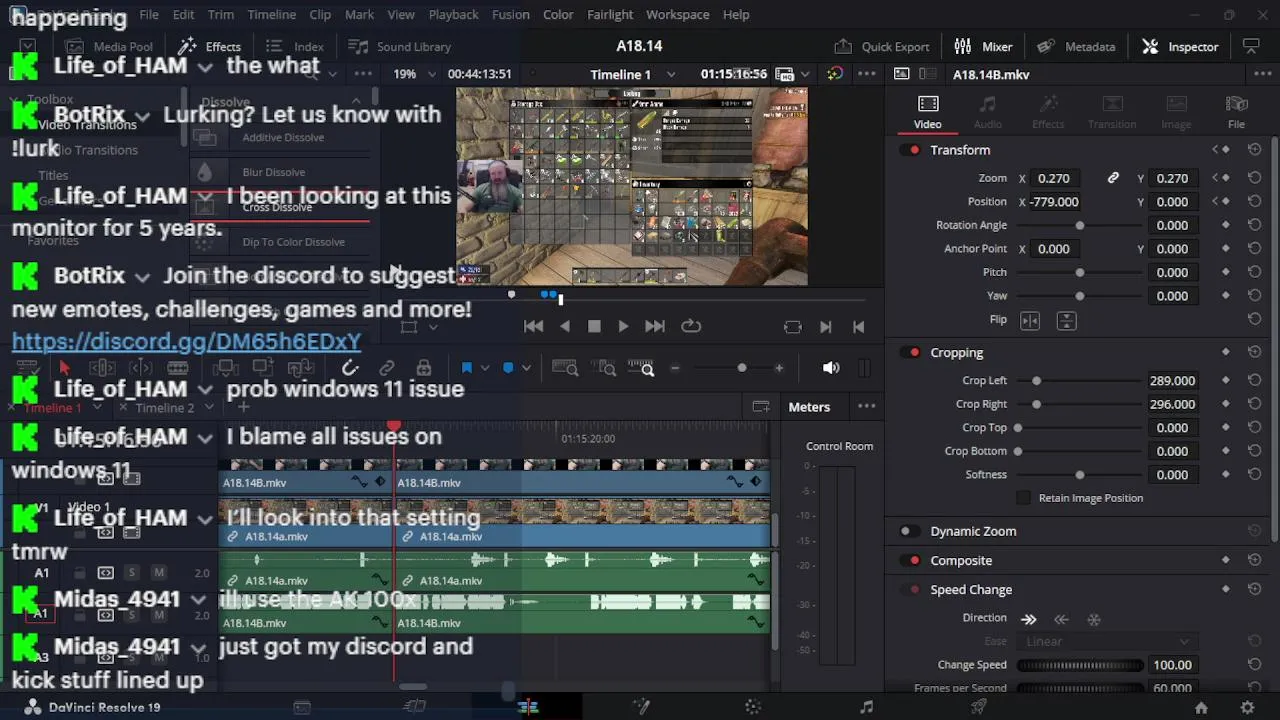This screenshot has width=1280, height=720.
Task: Toggle the Inspector panel
Action: coord(1180,46)
